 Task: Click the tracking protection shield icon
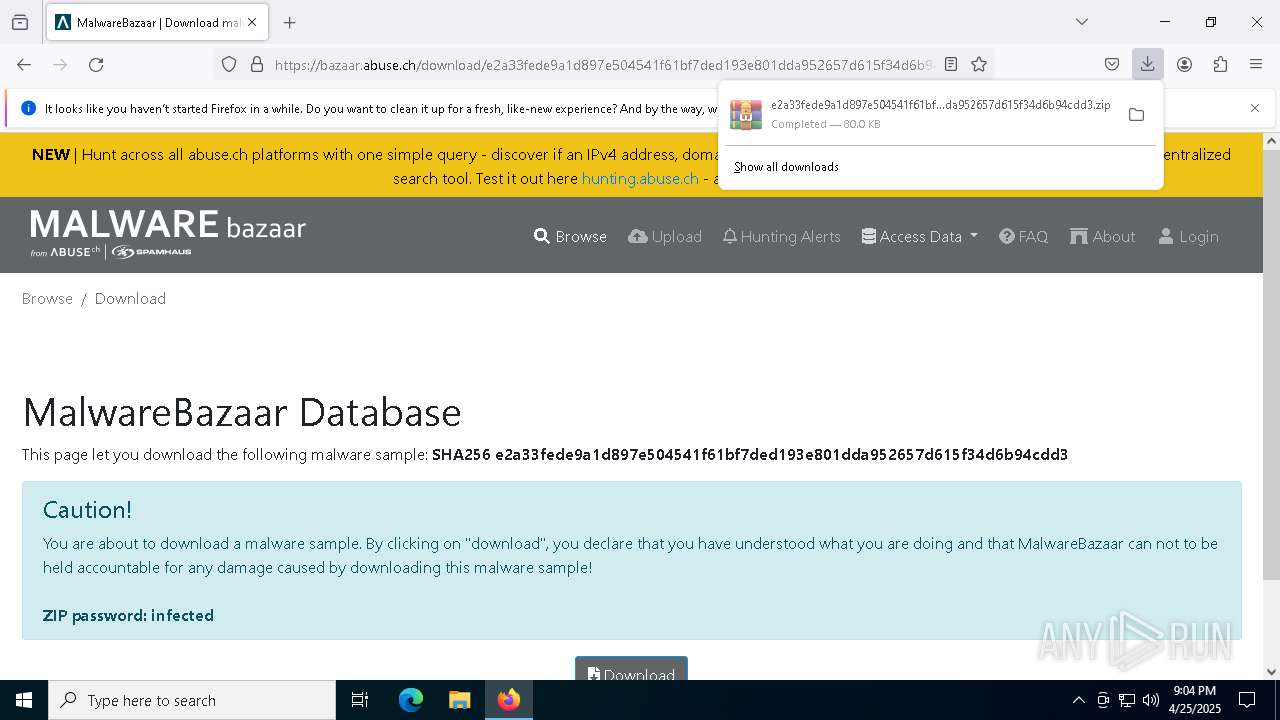click(229, 64)
